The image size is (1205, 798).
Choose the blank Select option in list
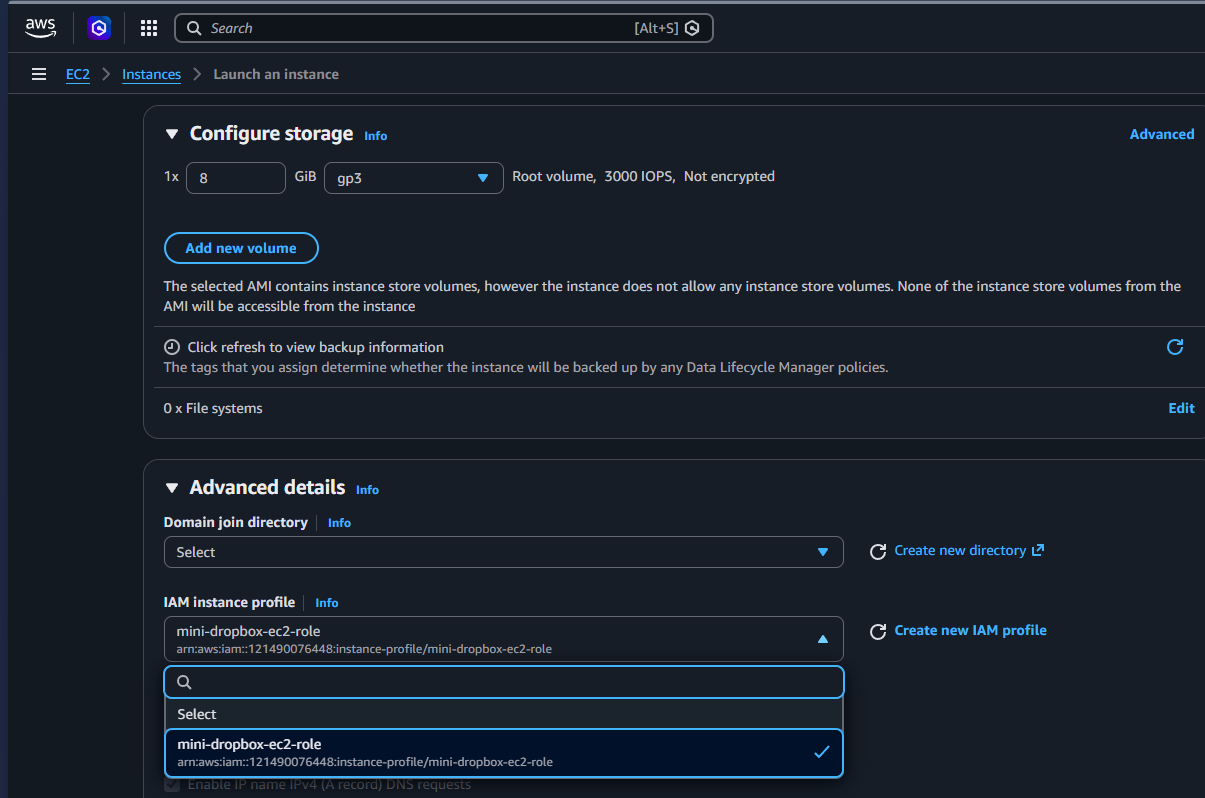503,714
